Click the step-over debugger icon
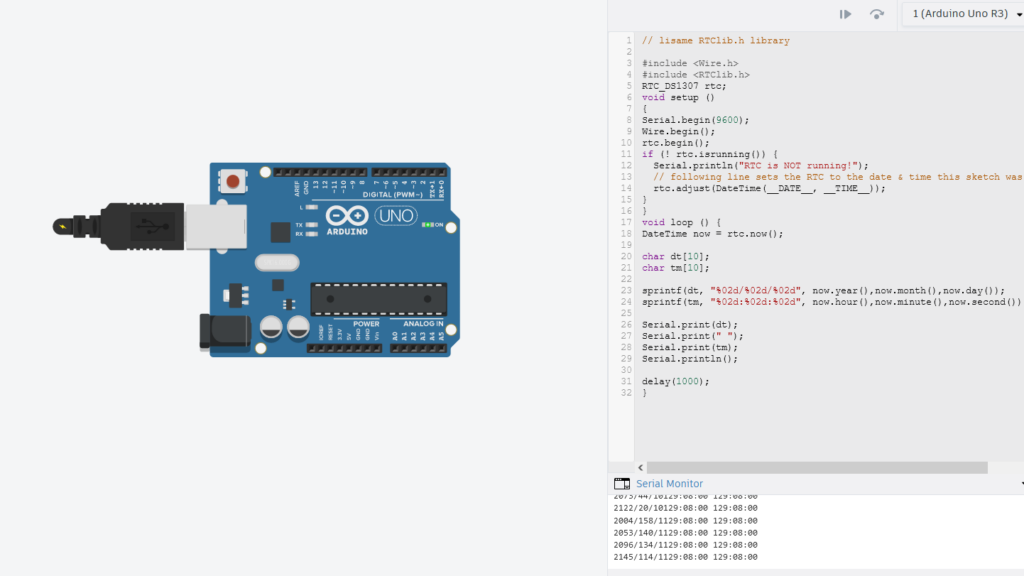1024x576 pixels. coord(876,14)
